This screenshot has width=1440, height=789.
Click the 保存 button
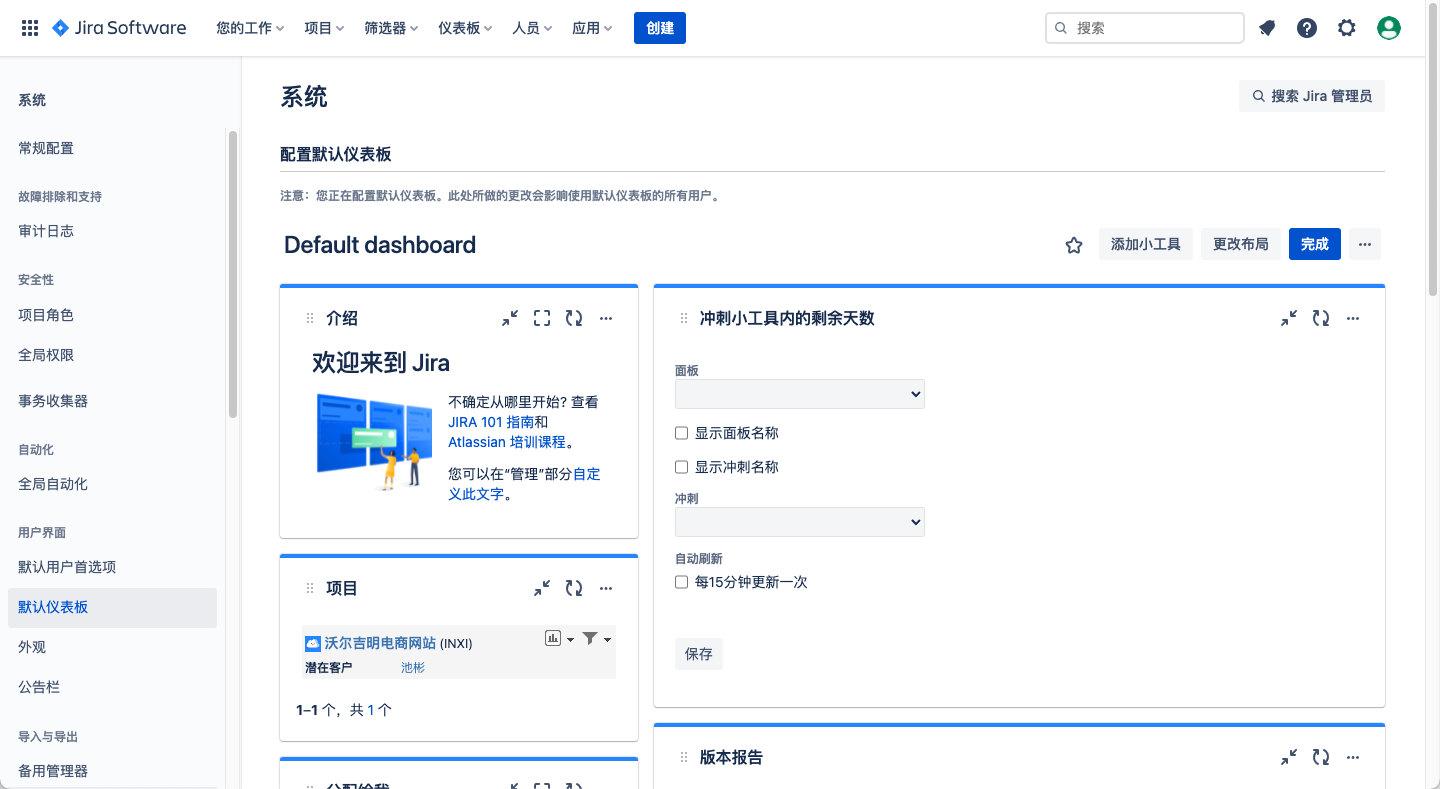click(x=699, y=654)
